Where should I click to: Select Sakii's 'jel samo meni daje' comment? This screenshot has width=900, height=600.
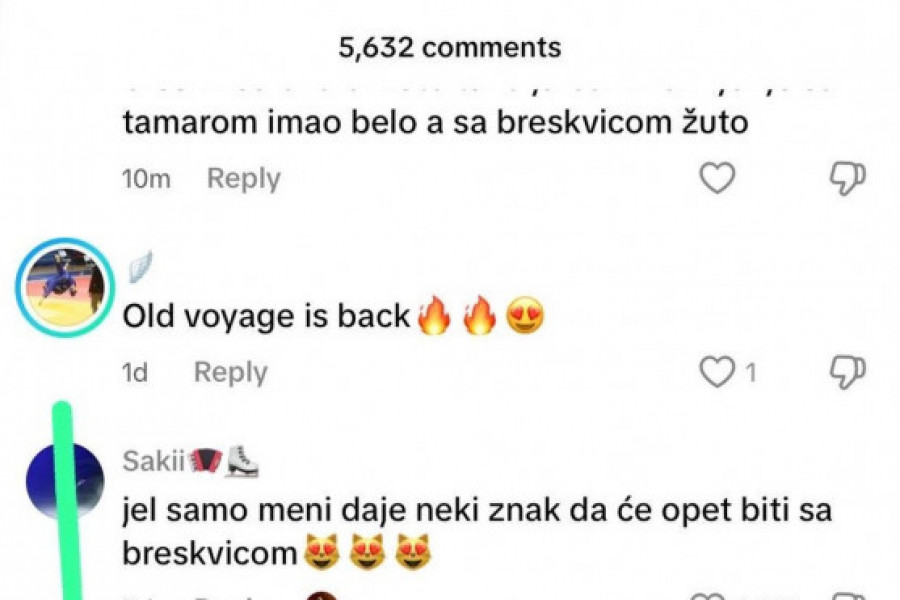click(476, 531)
